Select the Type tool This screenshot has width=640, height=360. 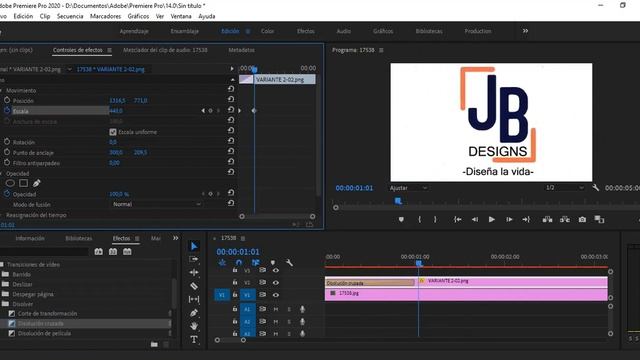coord(194,340)
